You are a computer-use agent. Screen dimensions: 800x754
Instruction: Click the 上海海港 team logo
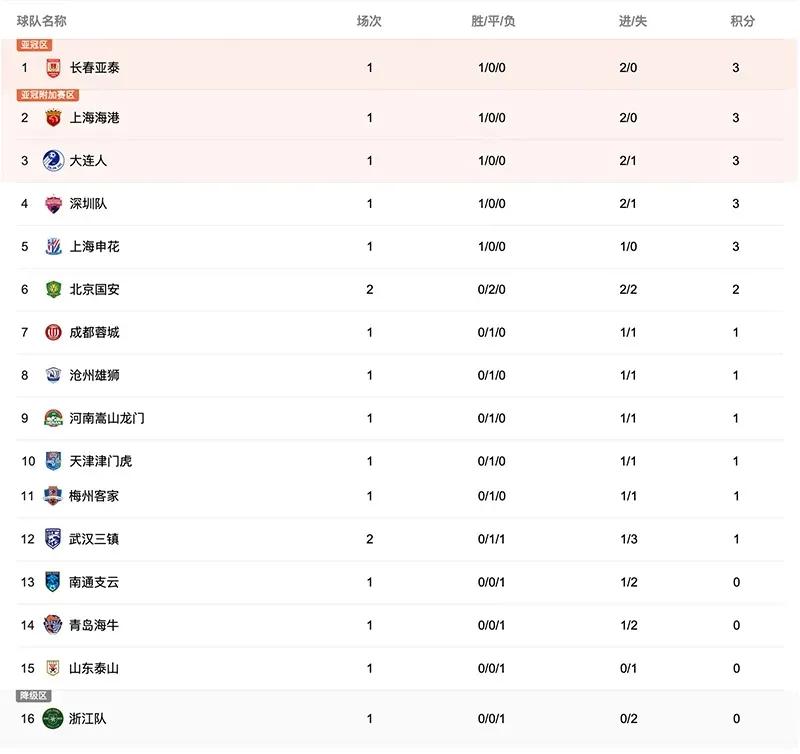[x=53, y=118]
